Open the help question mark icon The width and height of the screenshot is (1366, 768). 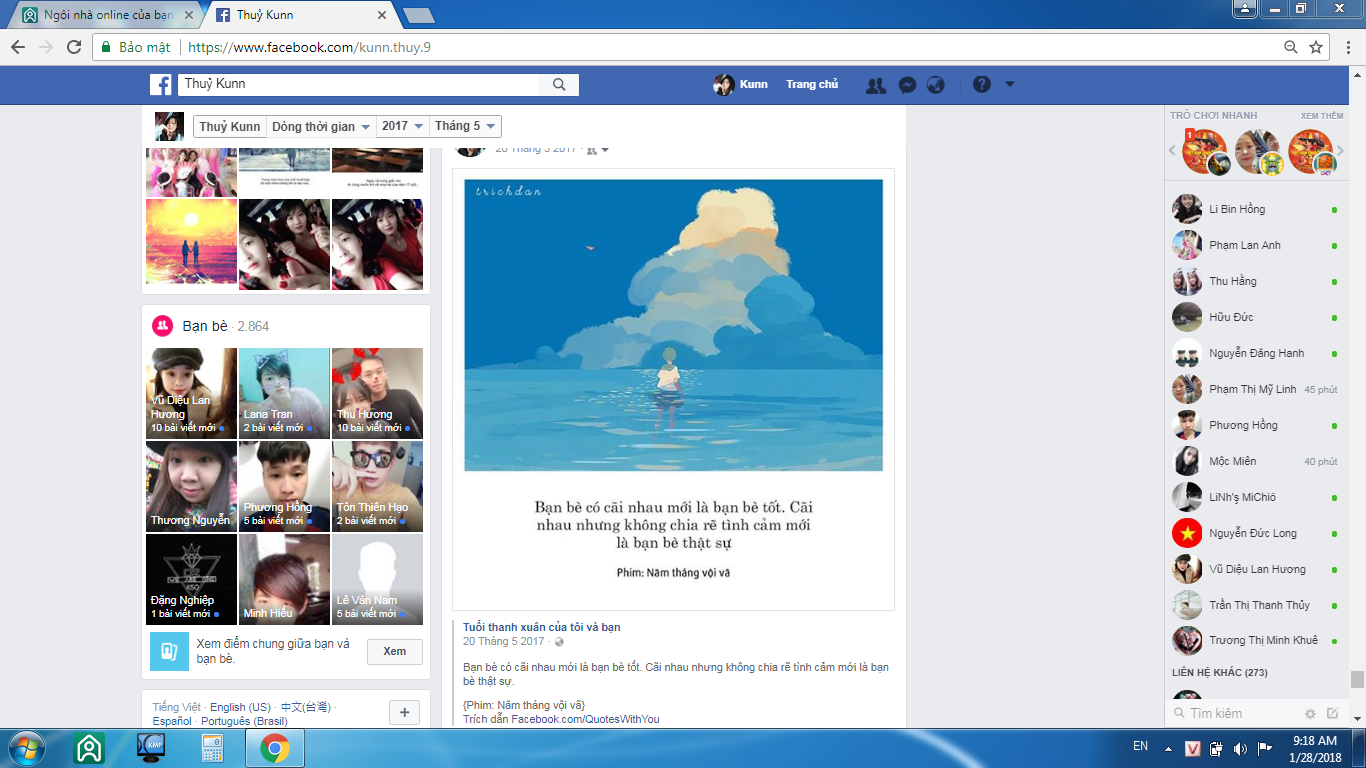(982, 85)
